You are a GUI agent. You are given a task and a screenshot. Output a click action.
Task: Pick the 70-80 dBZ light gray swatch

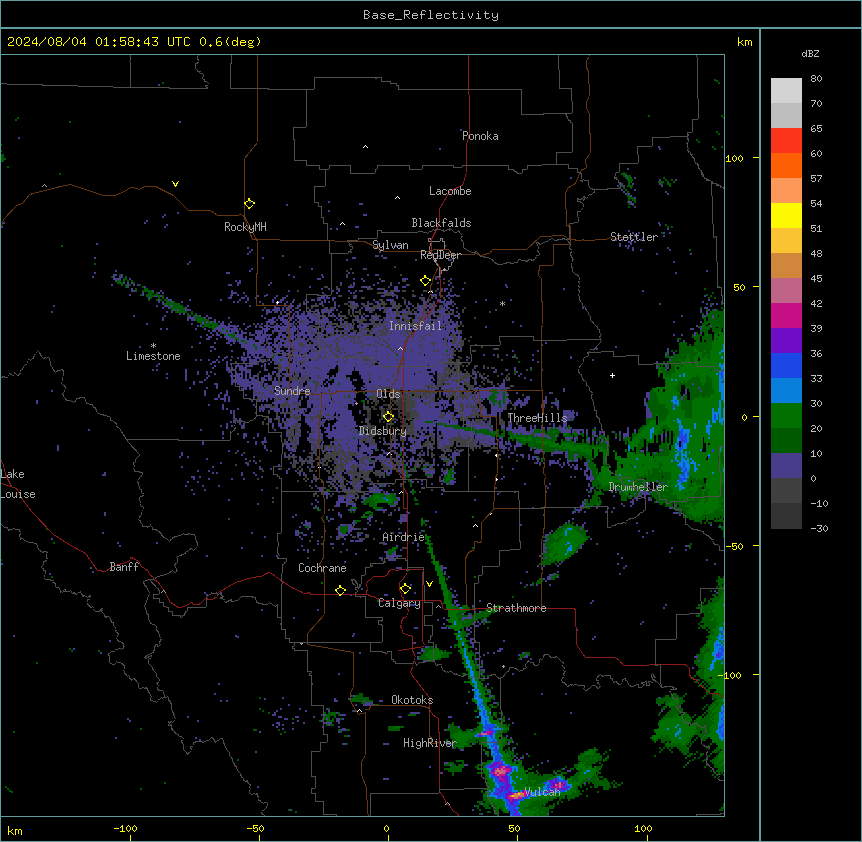[x=786, y=91]
